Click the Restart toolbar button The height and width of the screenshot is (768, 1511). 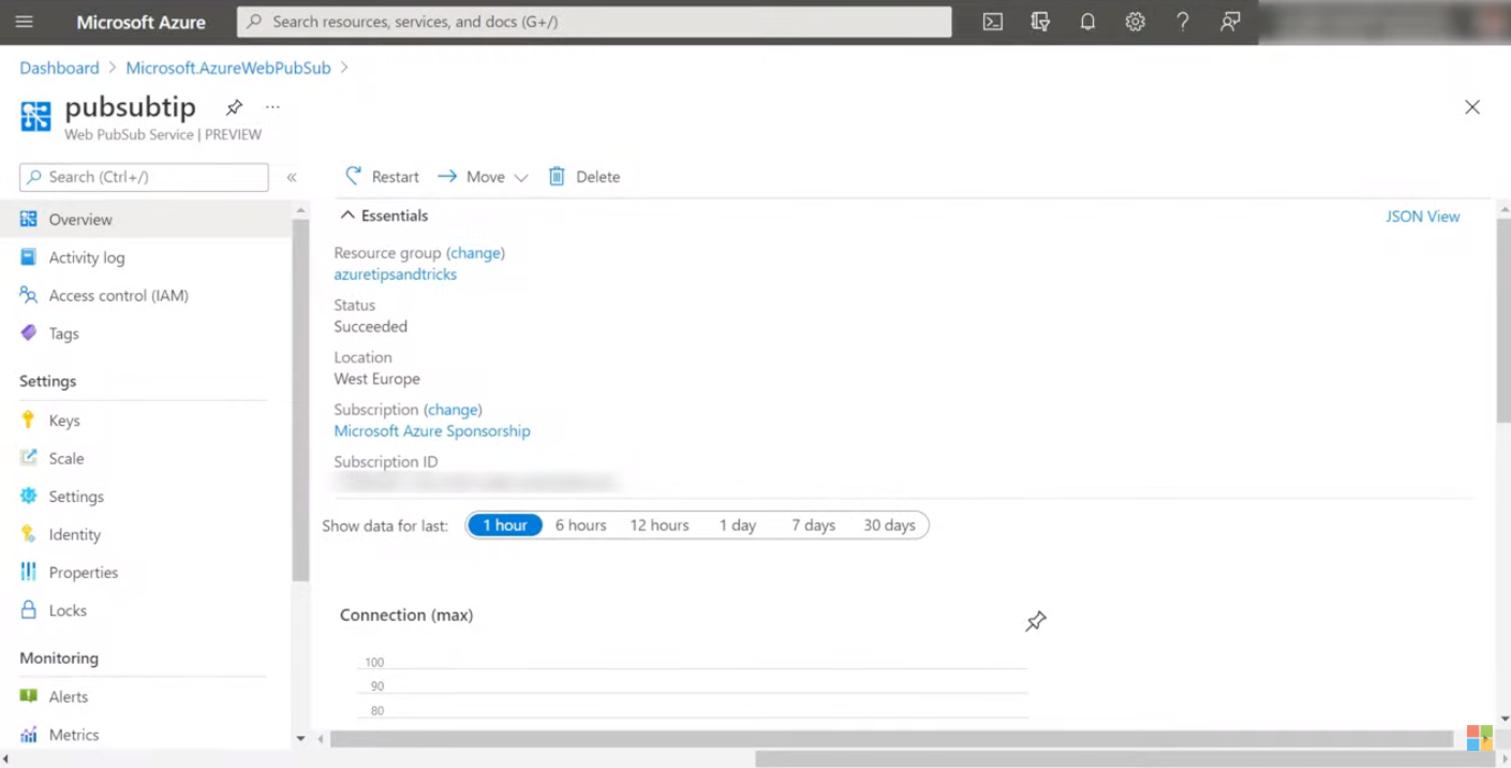pos(382,177)
